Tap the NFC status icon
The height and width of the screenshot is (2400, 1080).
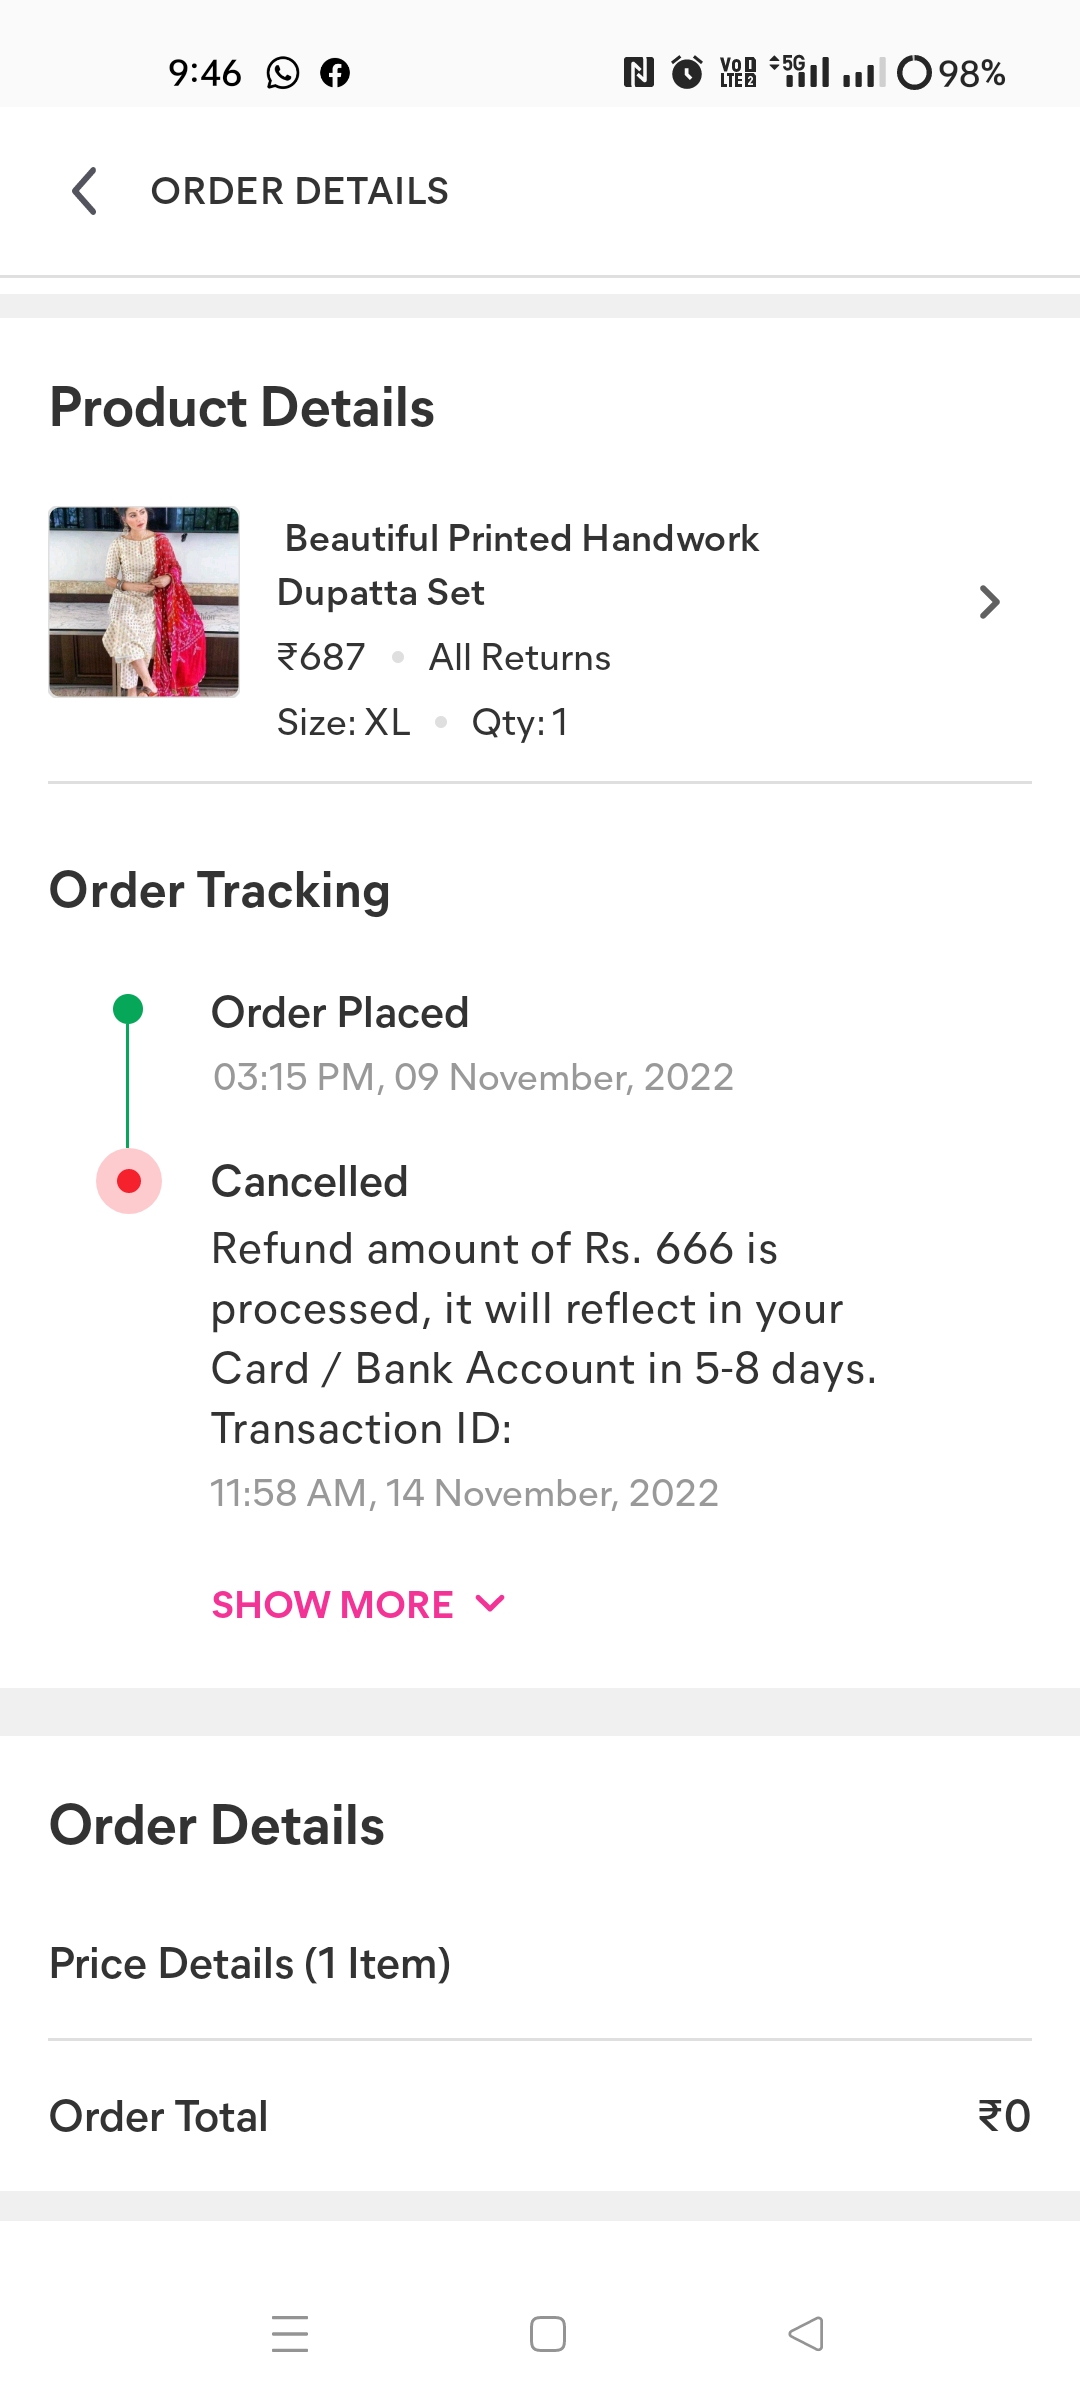(638, 73)
